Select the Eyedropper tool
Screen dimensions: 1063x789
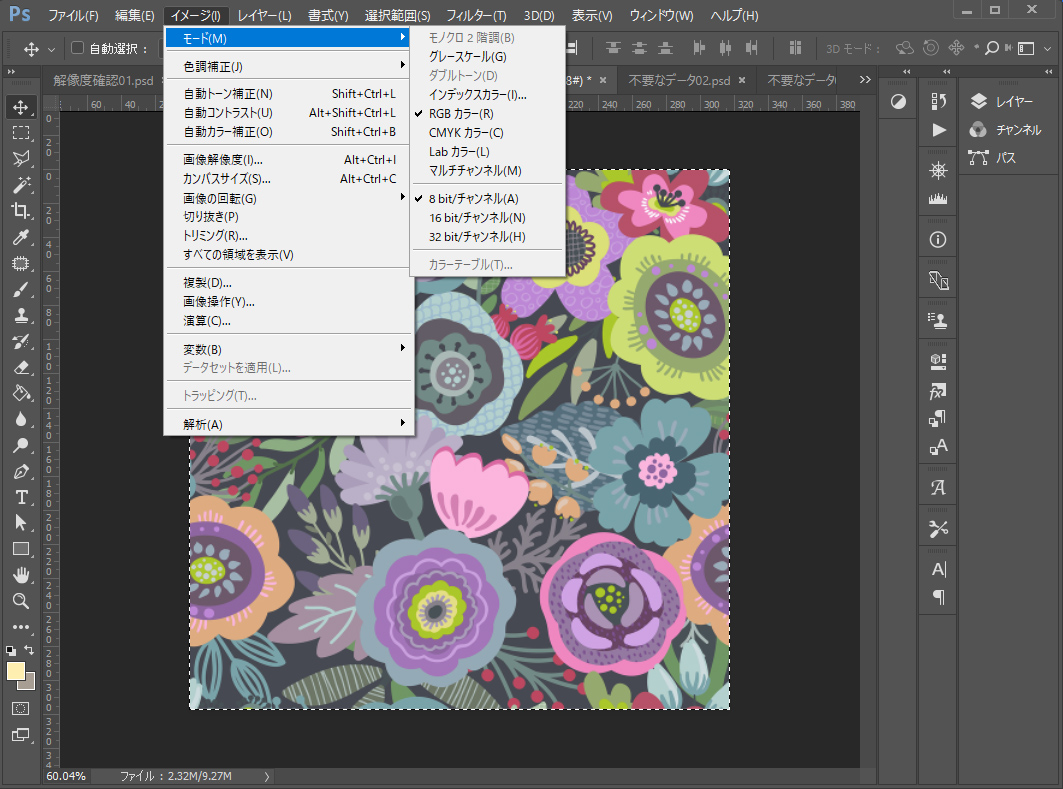point(21,237)
